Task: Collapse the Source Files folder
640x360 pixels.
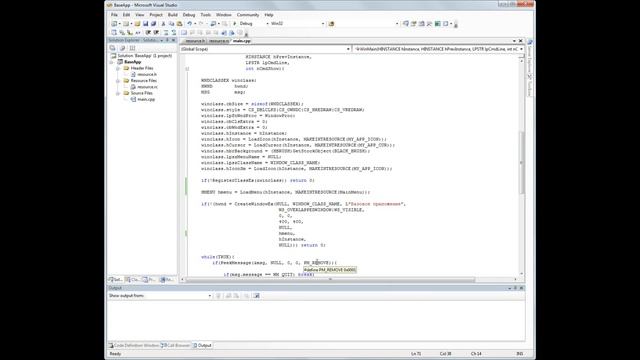Action: (118, 93)
